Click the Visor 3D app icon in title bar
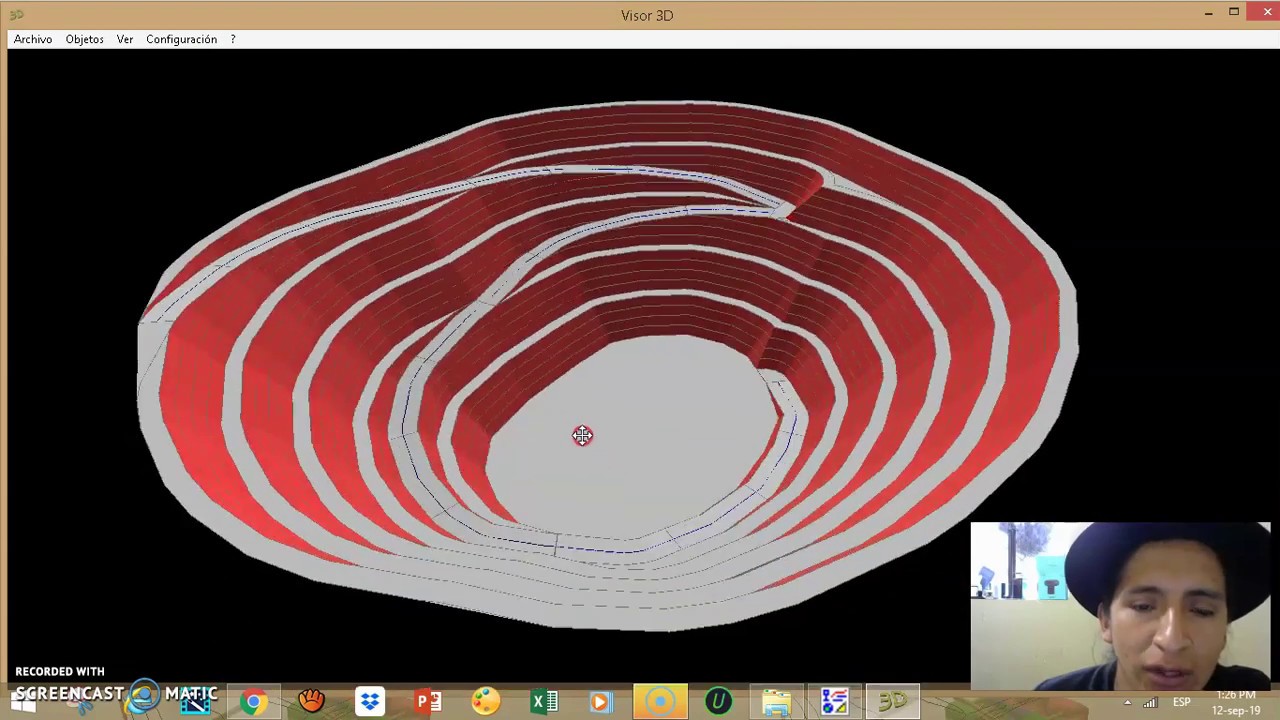1280x720 pixels. click(x=17, y=15)
